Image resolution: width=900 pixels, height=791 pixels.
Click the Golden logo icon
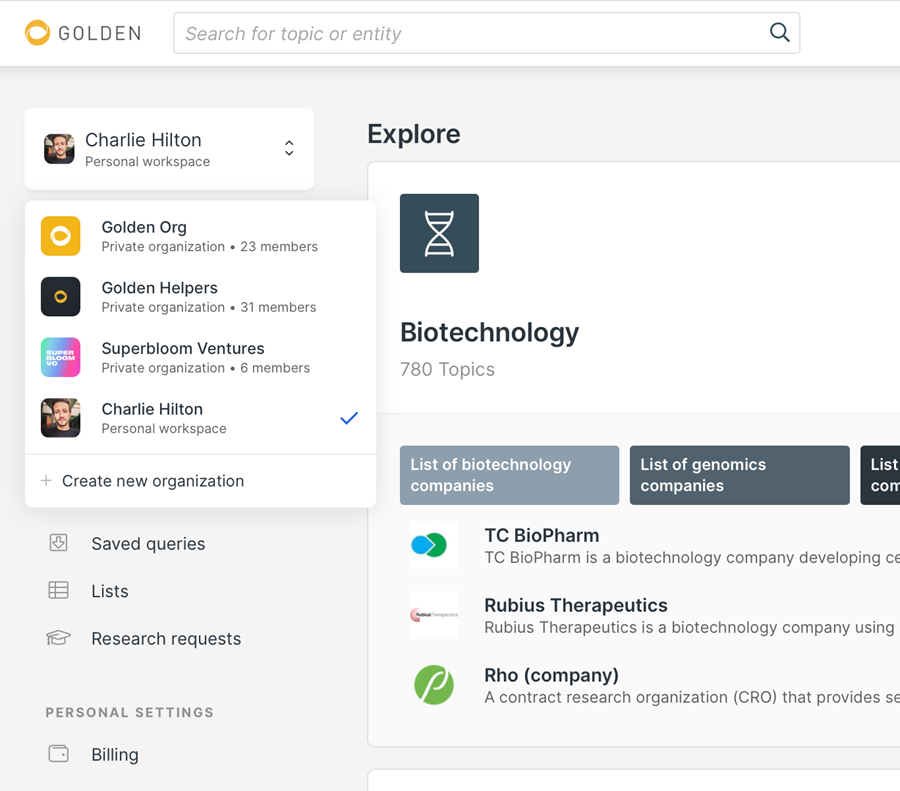pos(37,33)
